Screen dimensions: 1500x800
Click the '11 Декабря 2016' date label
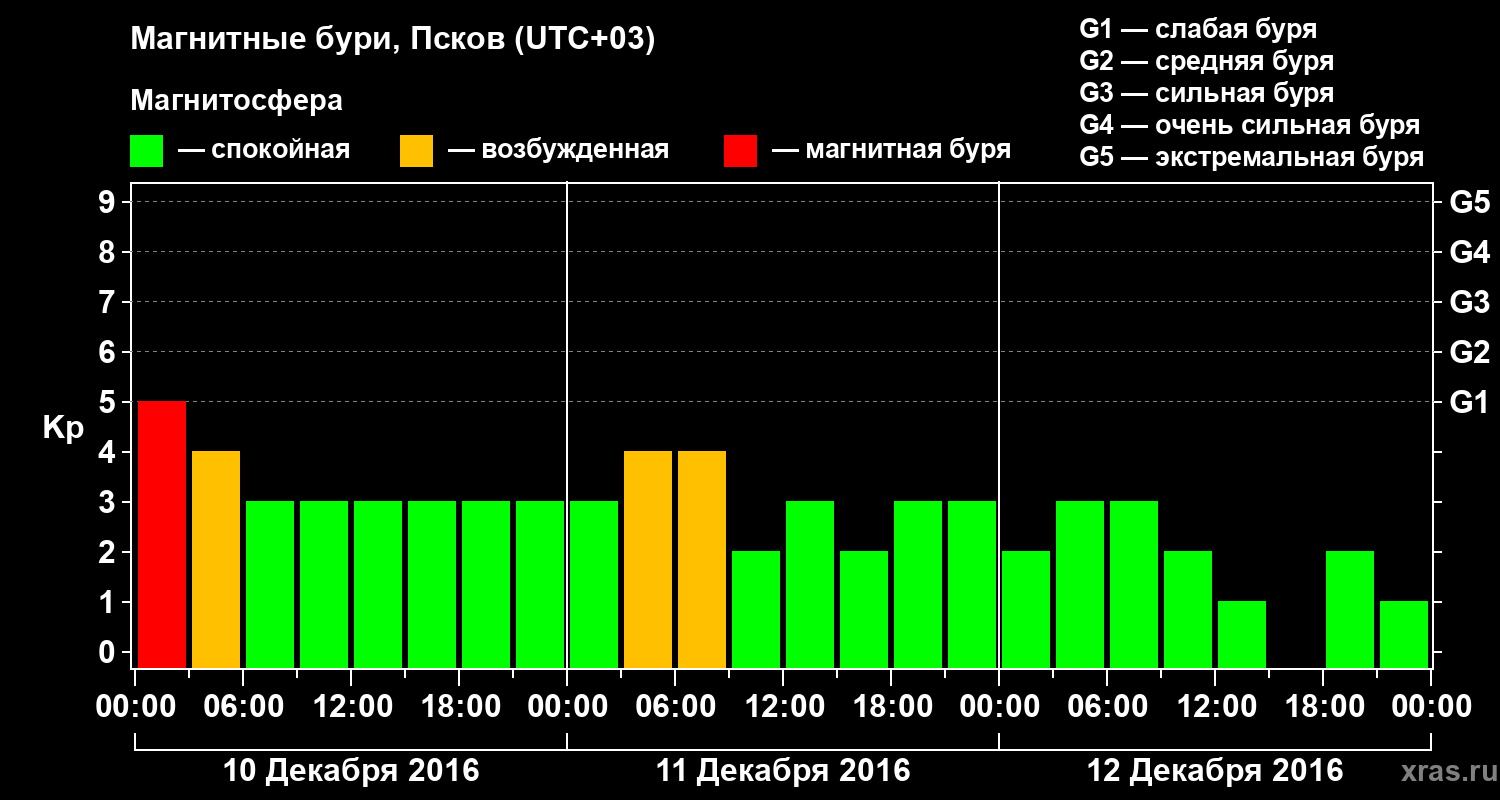click(x=783, y=771)
